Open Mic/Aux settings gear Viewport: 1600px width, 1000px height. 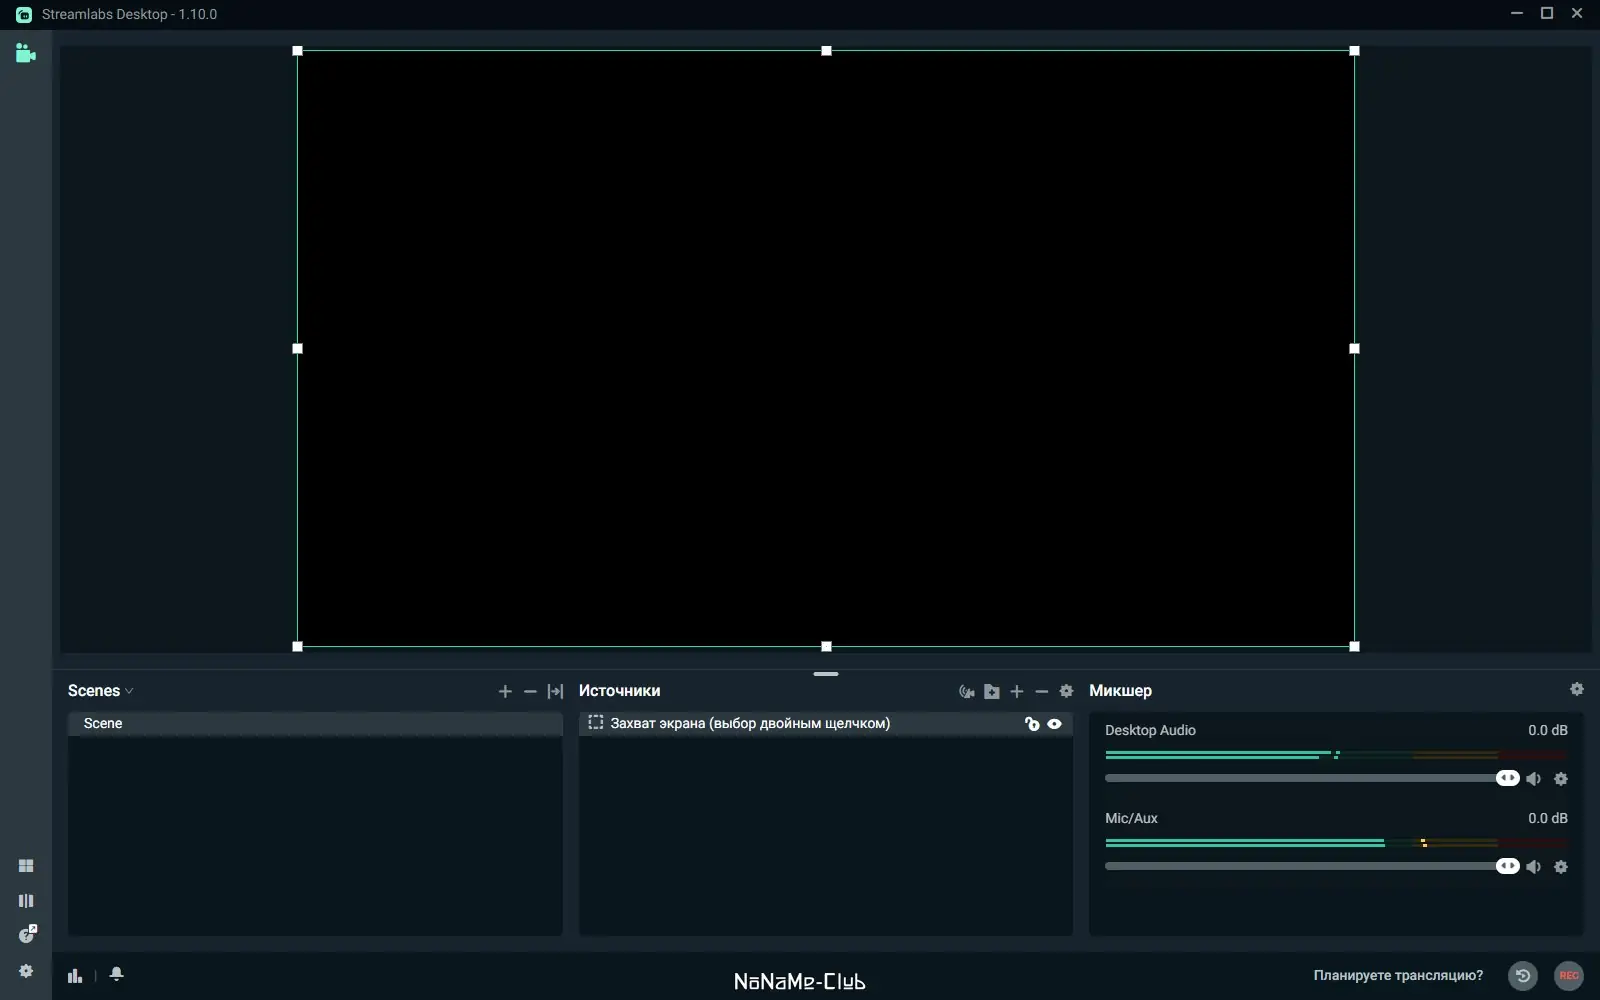(1561, 867)
